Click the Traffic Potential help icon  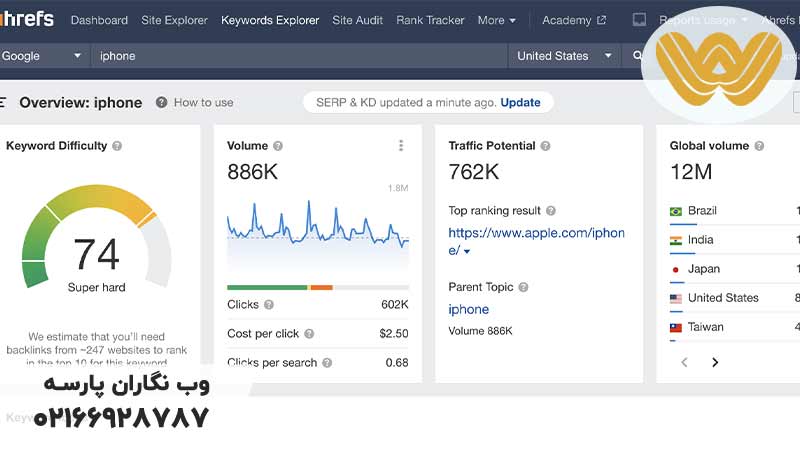point(545,146)
